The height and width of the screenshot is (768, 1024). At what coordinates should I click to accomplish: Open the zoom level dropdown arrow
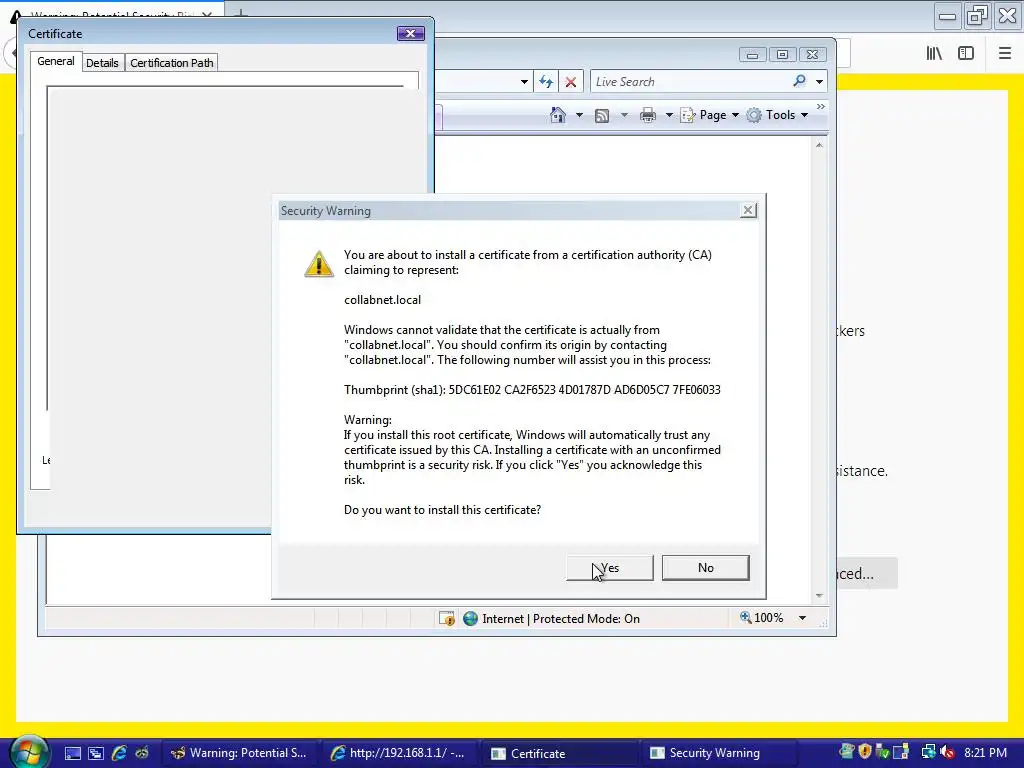[x=802, y=618]
